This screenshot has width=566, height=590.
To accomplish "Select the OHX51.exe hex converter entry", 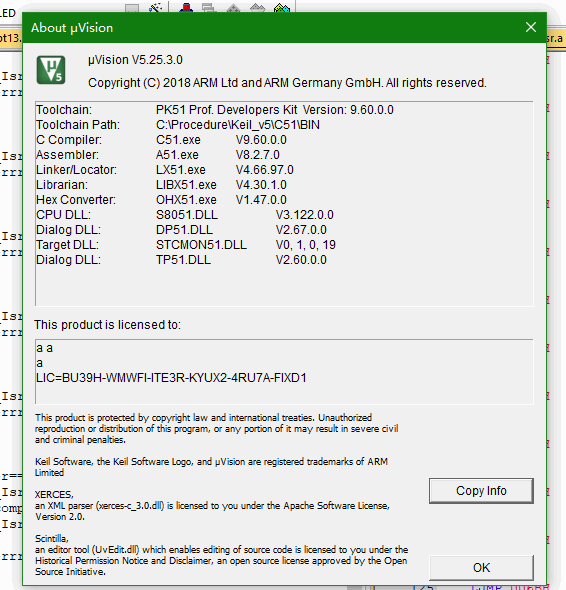I will [x=186, y=200].
